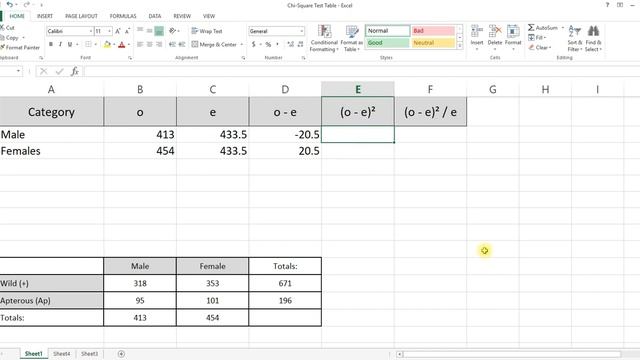Screen dimensions: 640x360
Task: Expand Merge & Center dropdown arrow
Action: (x=242, y=44)
